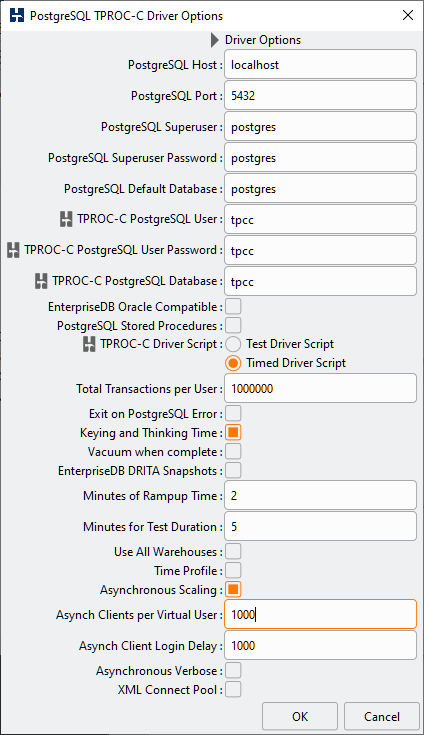Expand the Driver Options arrow
This screenshot has height=735, width=424.
(x=215, y=40)
